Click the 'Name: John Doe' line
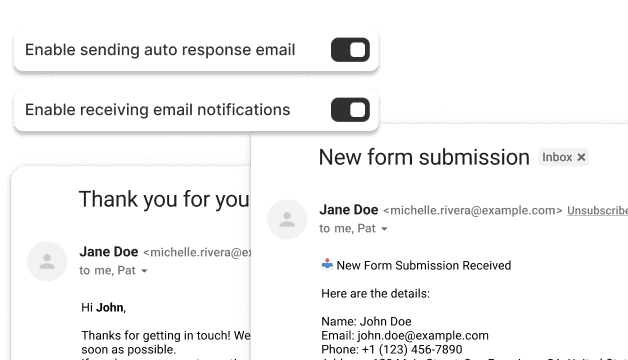This screenshot has height=360, width=628. click(x=366, y=322)
